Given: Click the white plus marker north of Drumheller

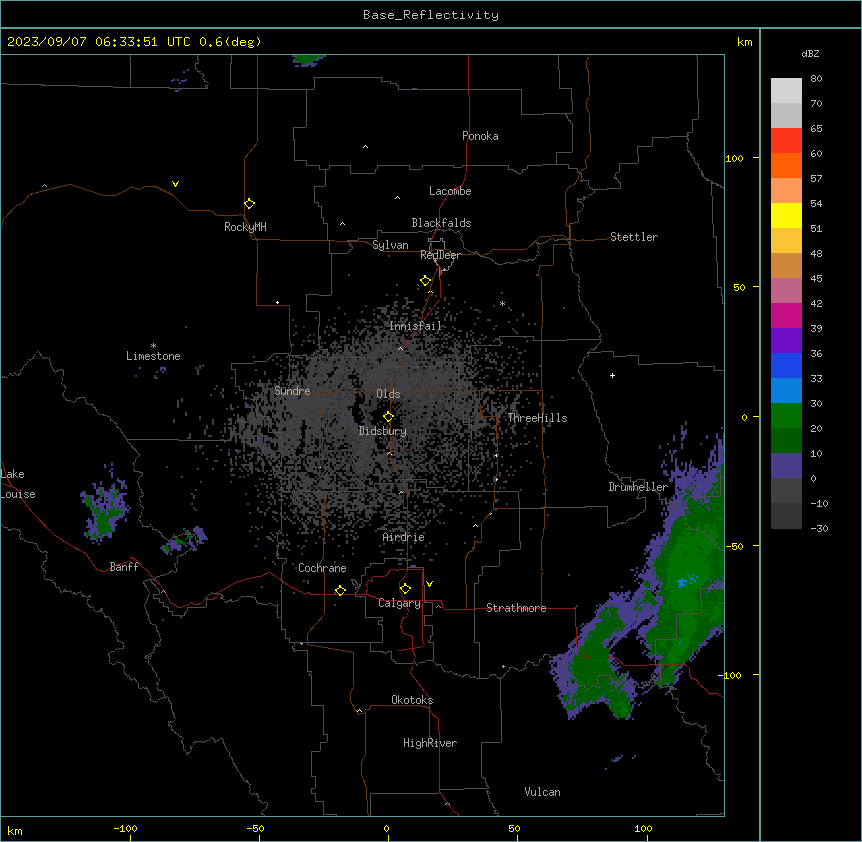Looking at the screenshot, I should (x=612, y=375).
